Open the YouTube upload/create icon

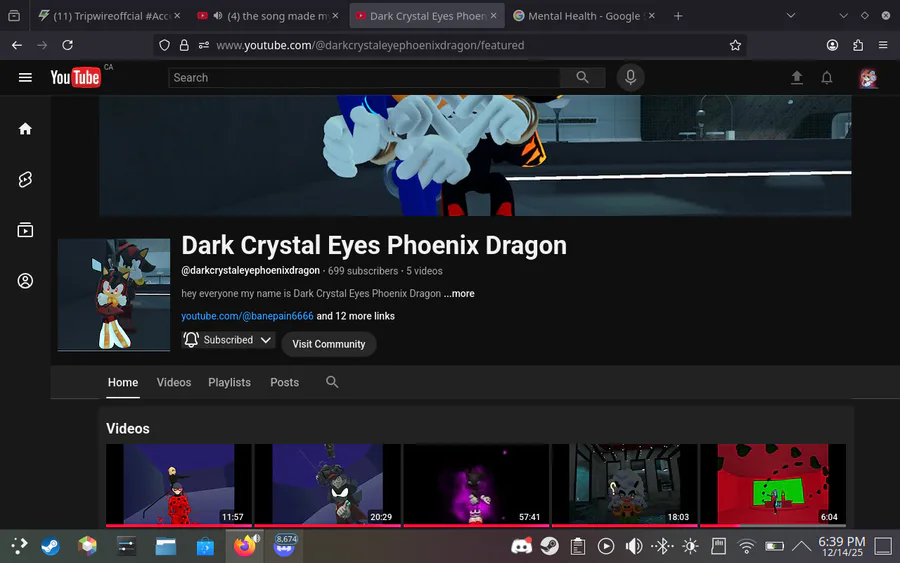click(x=797, y=77)
